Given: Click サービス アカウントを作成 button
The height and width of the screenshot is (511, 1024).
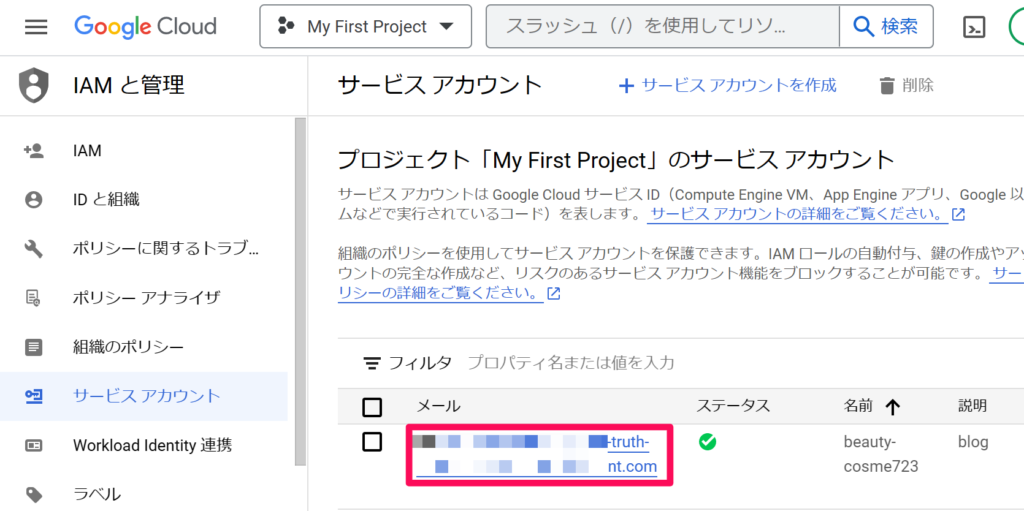Looking at the screenshot, I should pyautogui.click(x=728, y=85).
